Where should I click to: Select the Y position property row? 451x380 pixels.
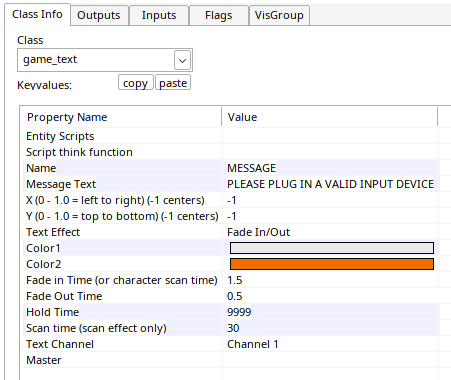click(230, 216)
